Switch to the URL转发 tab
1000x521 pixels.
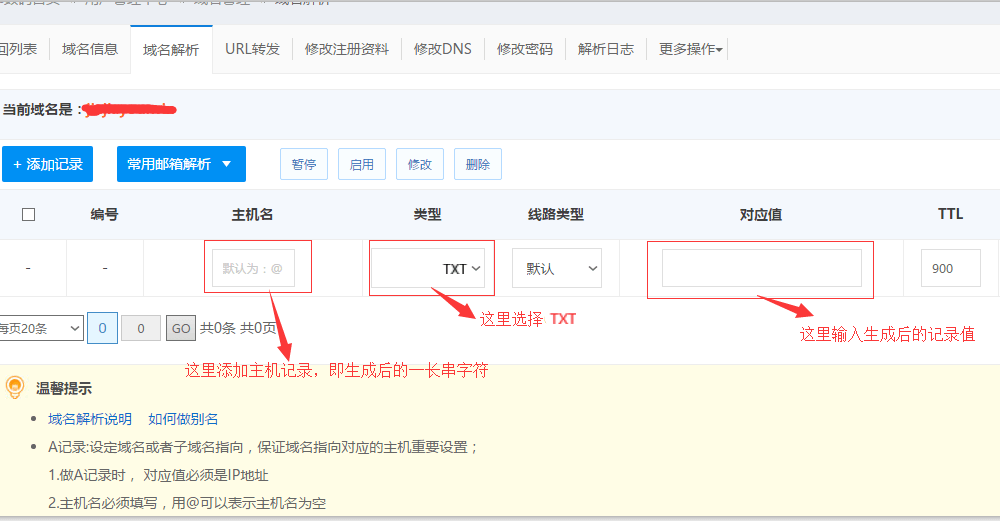point(252,49)
